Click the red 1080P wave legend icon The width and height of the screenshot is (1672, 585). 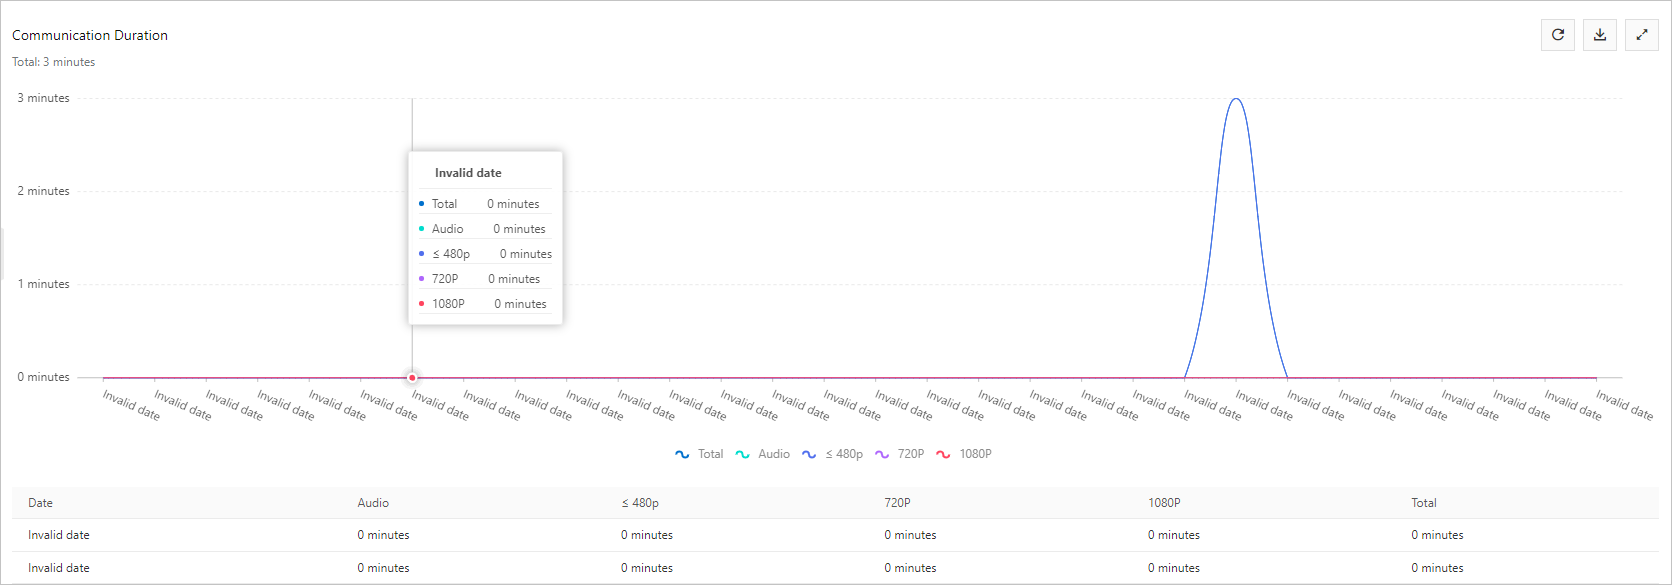(943, 454)
